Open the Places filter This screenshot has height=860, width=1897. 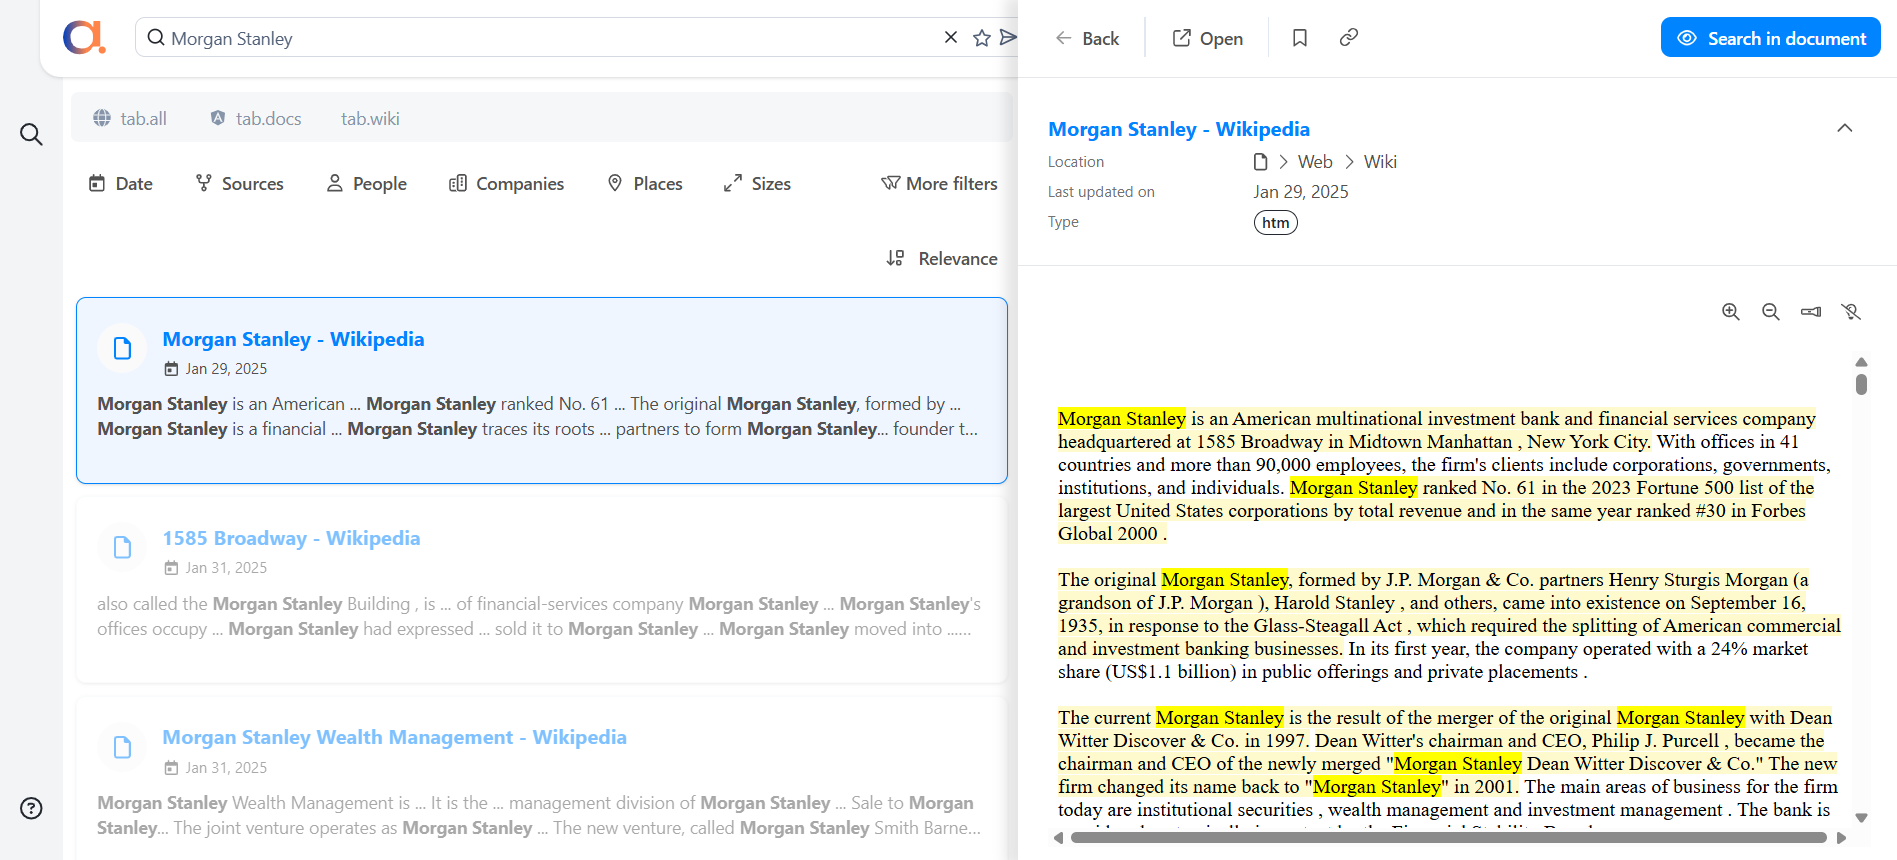(x=645, y=183)
